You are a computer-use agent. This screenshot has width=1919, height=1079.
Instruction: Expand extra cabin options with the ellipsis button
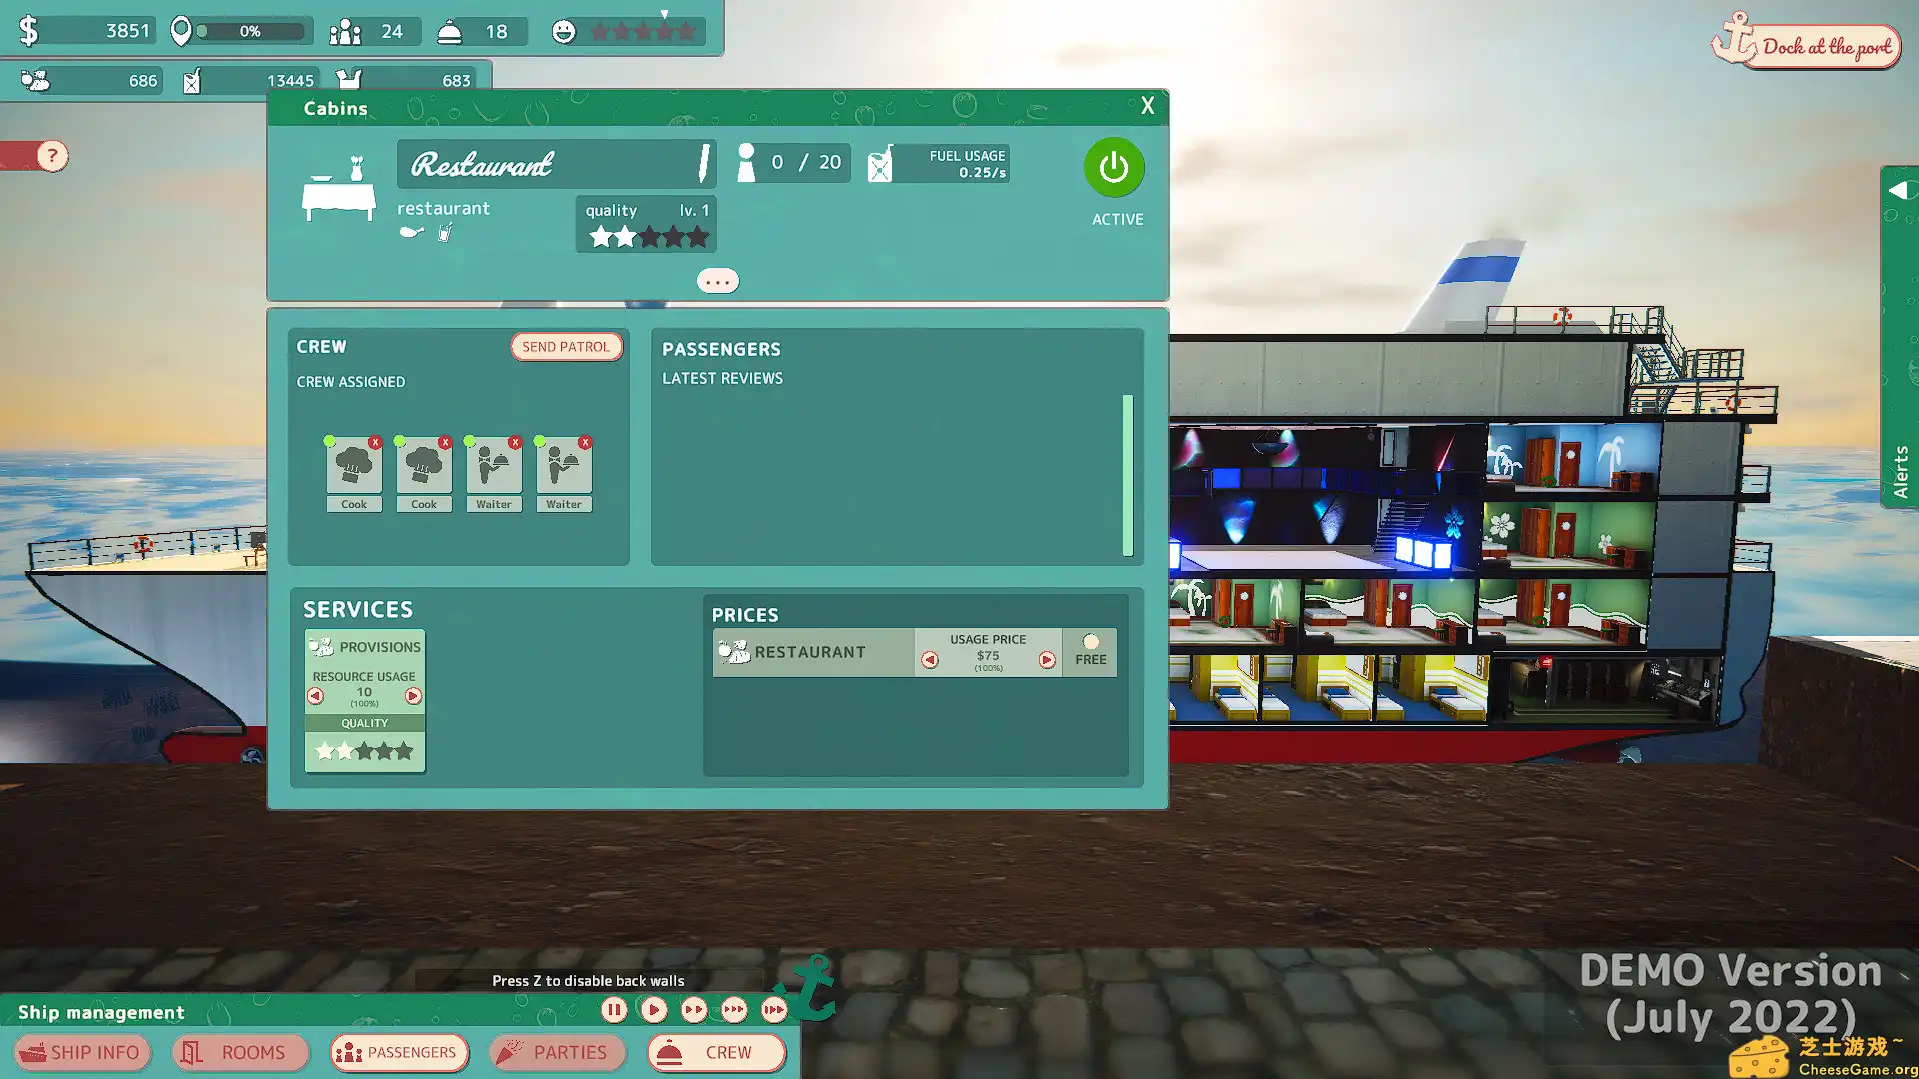[x=717, y=281]
